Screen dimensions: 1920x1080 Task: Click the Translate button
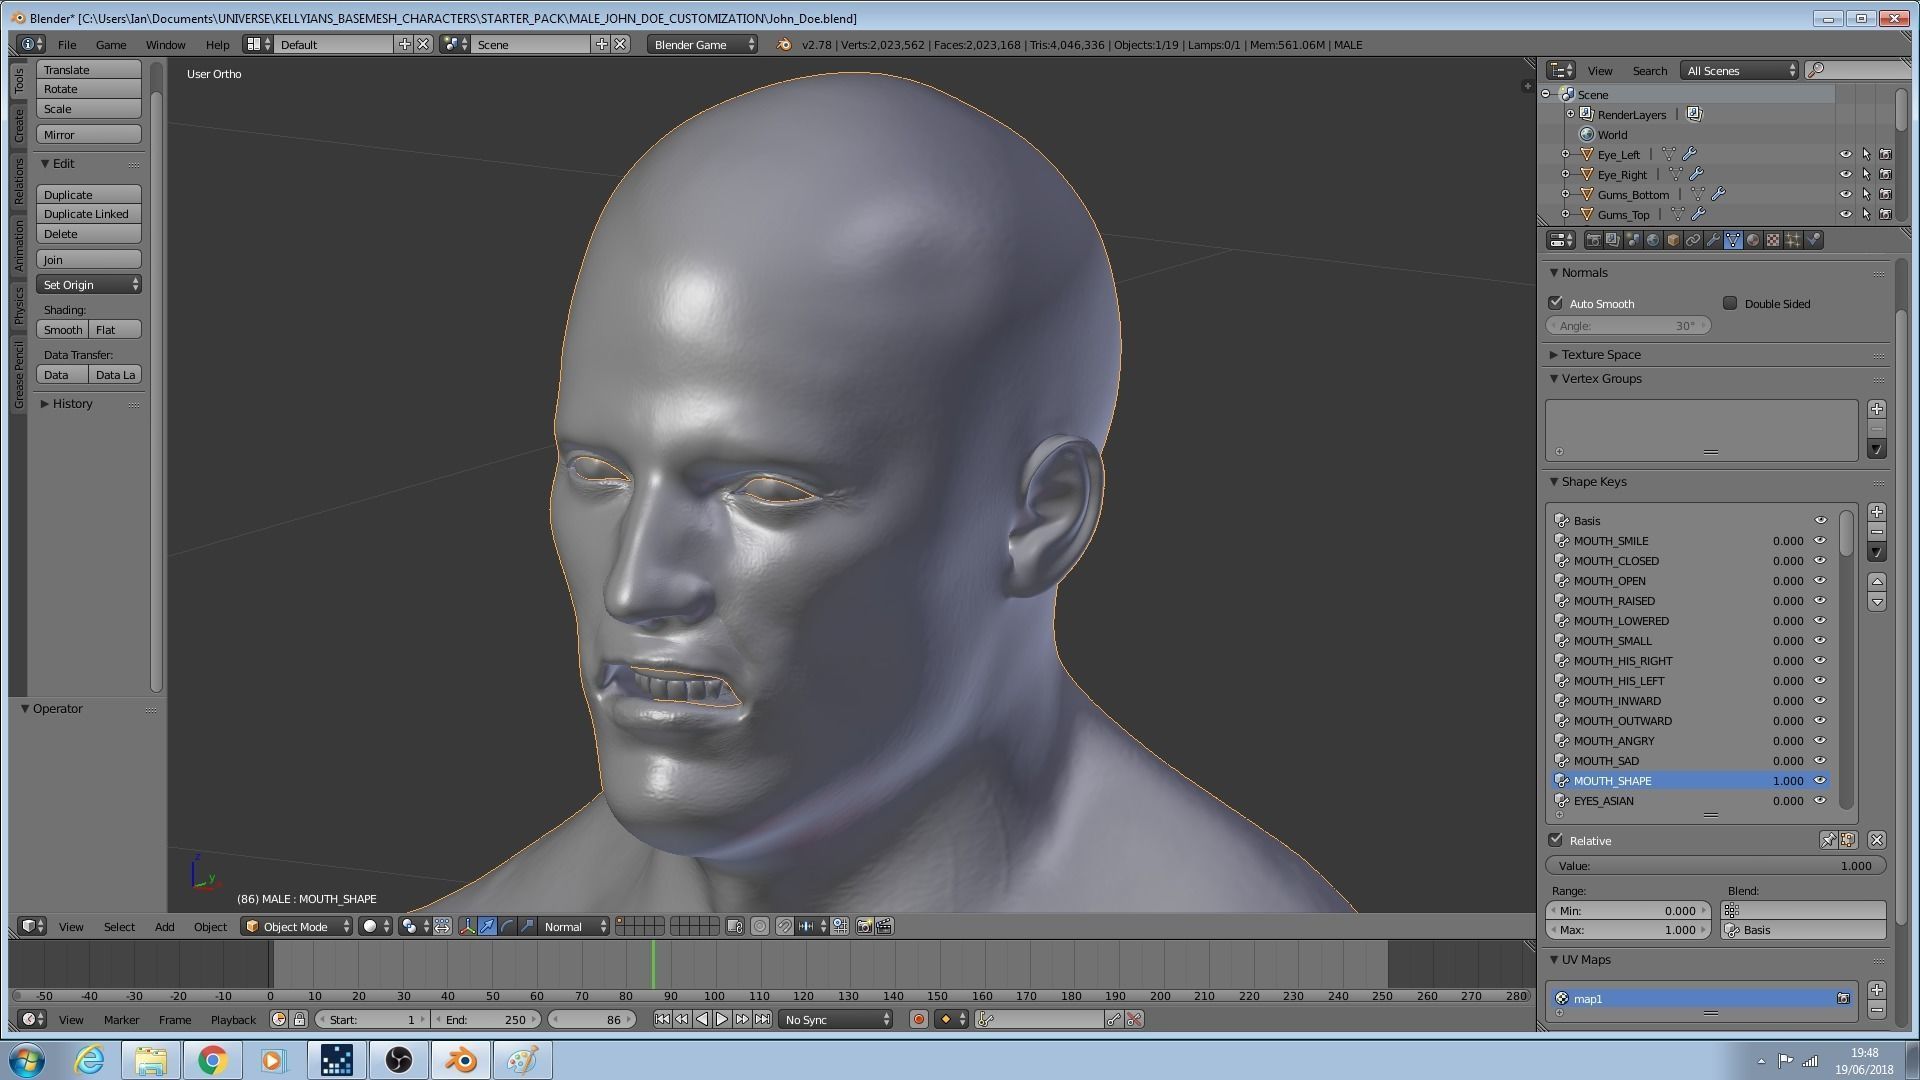[89, 69]
